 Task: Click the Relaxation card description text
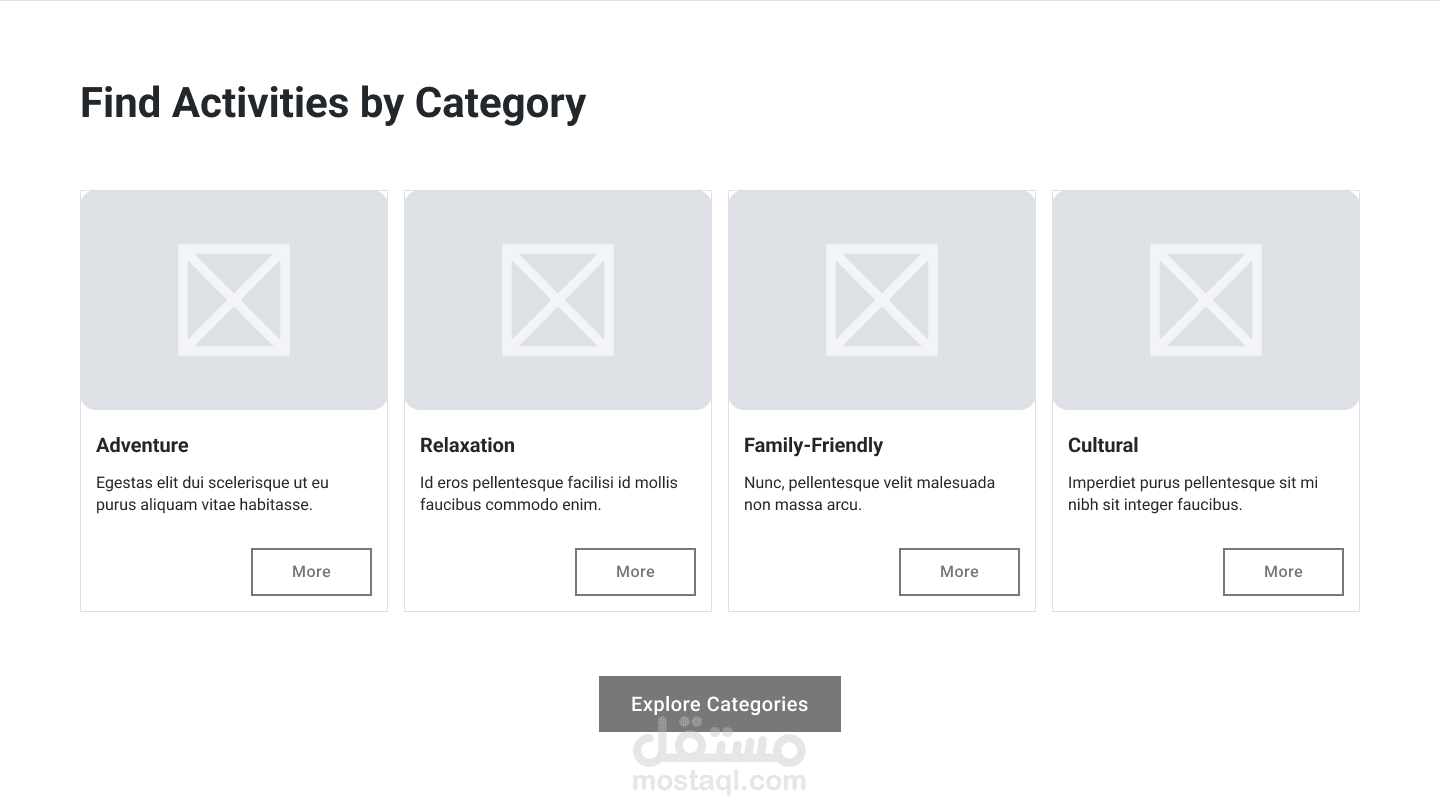coord(548,494)
